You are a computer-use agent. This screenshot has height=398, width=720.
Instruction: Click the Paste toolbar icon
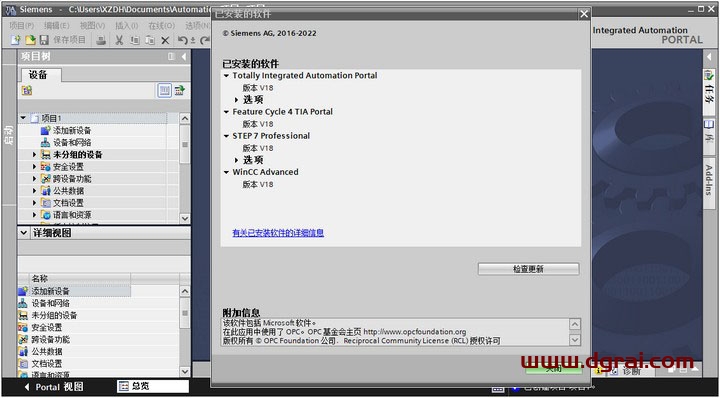coord(150,40)
